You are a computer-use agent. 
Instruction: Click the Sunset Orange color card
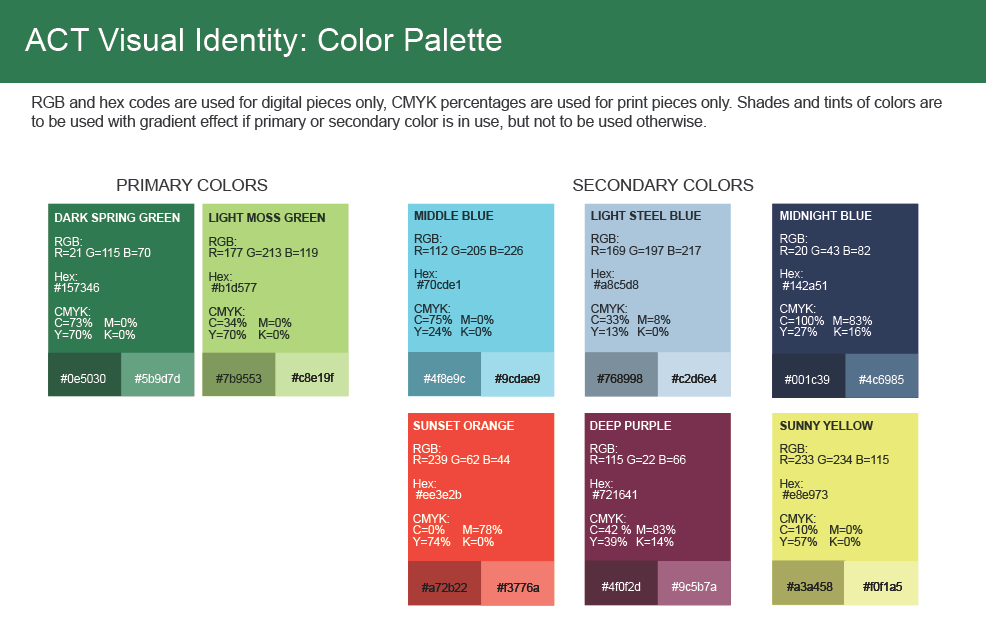click(x=481, y=486)
